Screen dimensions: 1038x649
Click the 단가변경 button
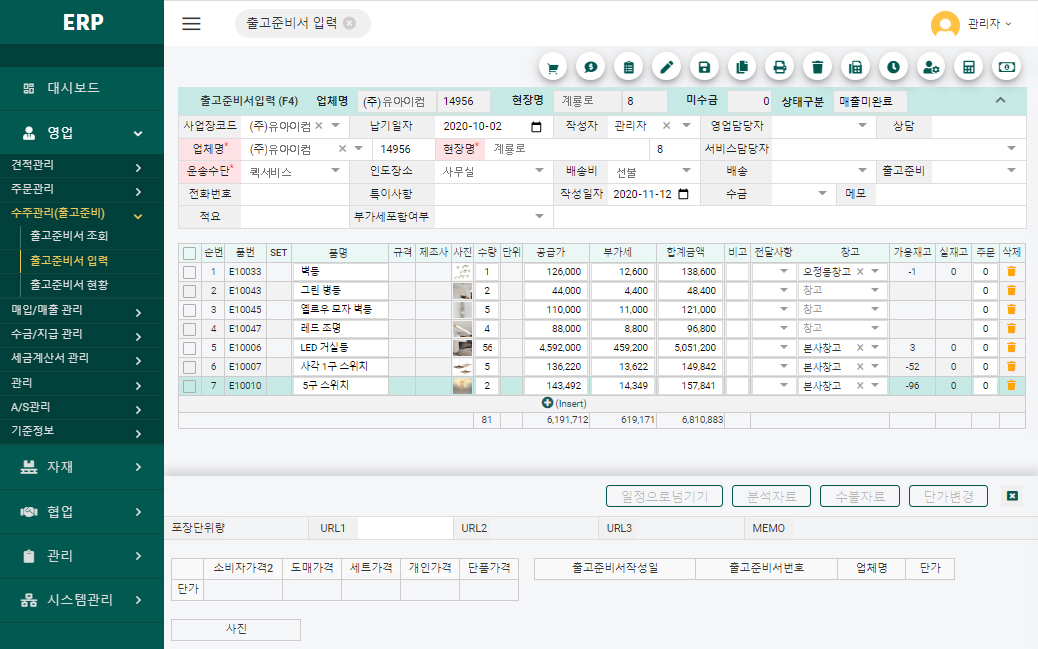coord(946,495)
